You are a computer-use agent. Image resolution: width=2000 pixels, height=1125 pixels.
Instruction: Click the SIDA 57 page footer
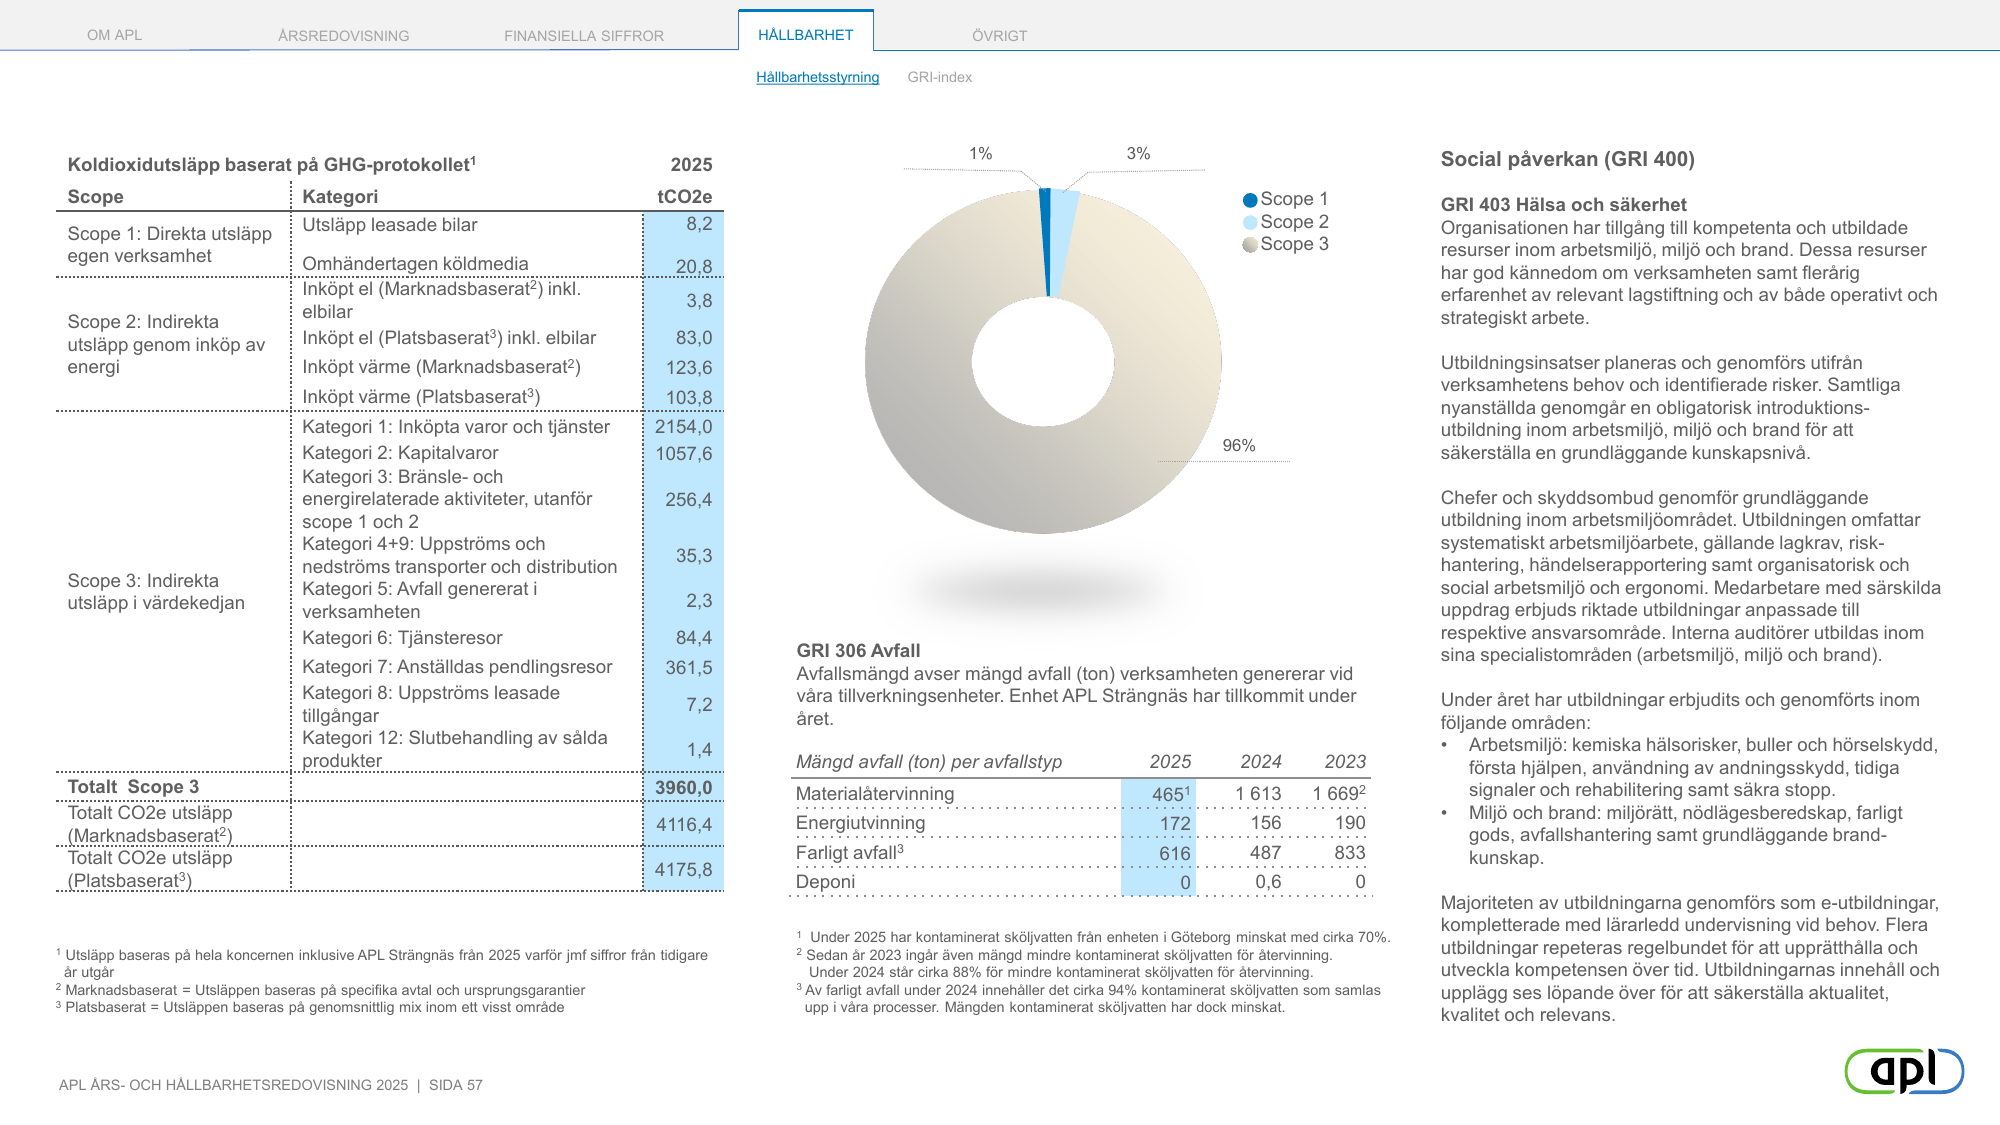456,1085
